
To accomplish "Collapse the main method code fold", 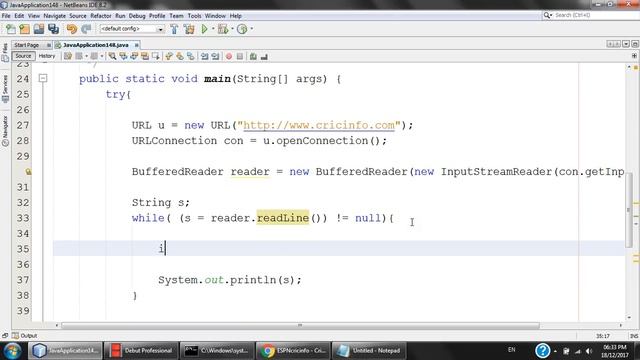I will tap(43, 78).
